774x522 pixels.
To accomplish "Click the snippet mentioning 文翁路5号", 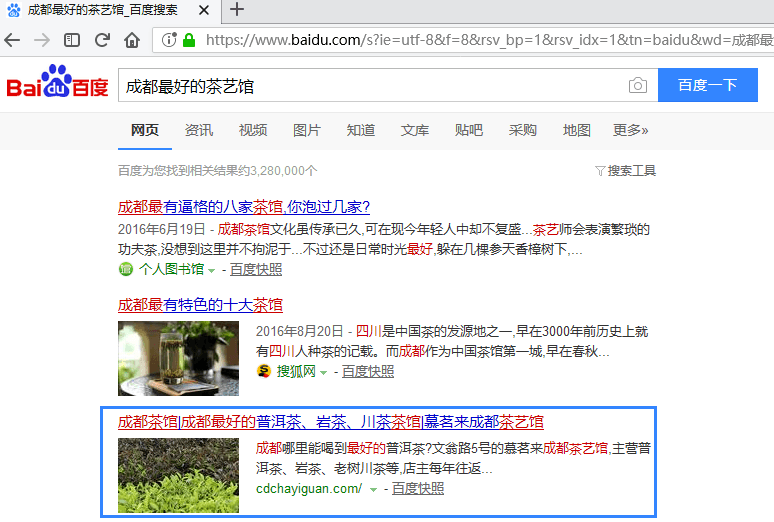I will pos(453,458).
